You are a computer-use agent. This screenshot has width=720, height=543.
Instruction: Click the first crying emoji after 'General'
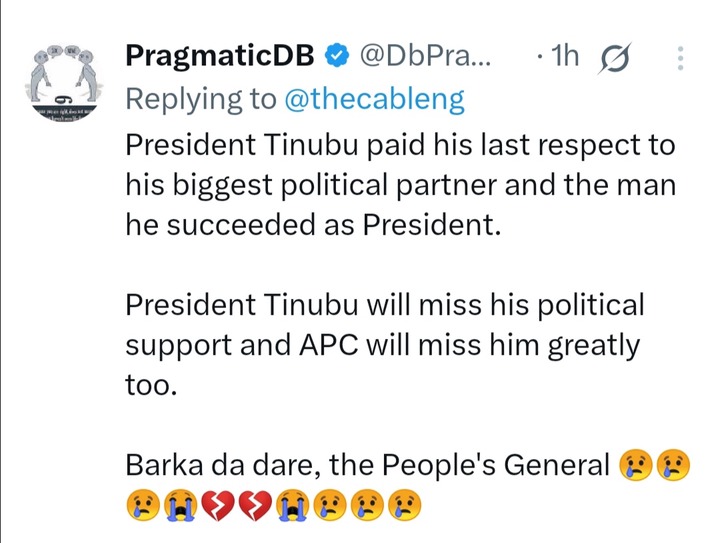[636, 465]
